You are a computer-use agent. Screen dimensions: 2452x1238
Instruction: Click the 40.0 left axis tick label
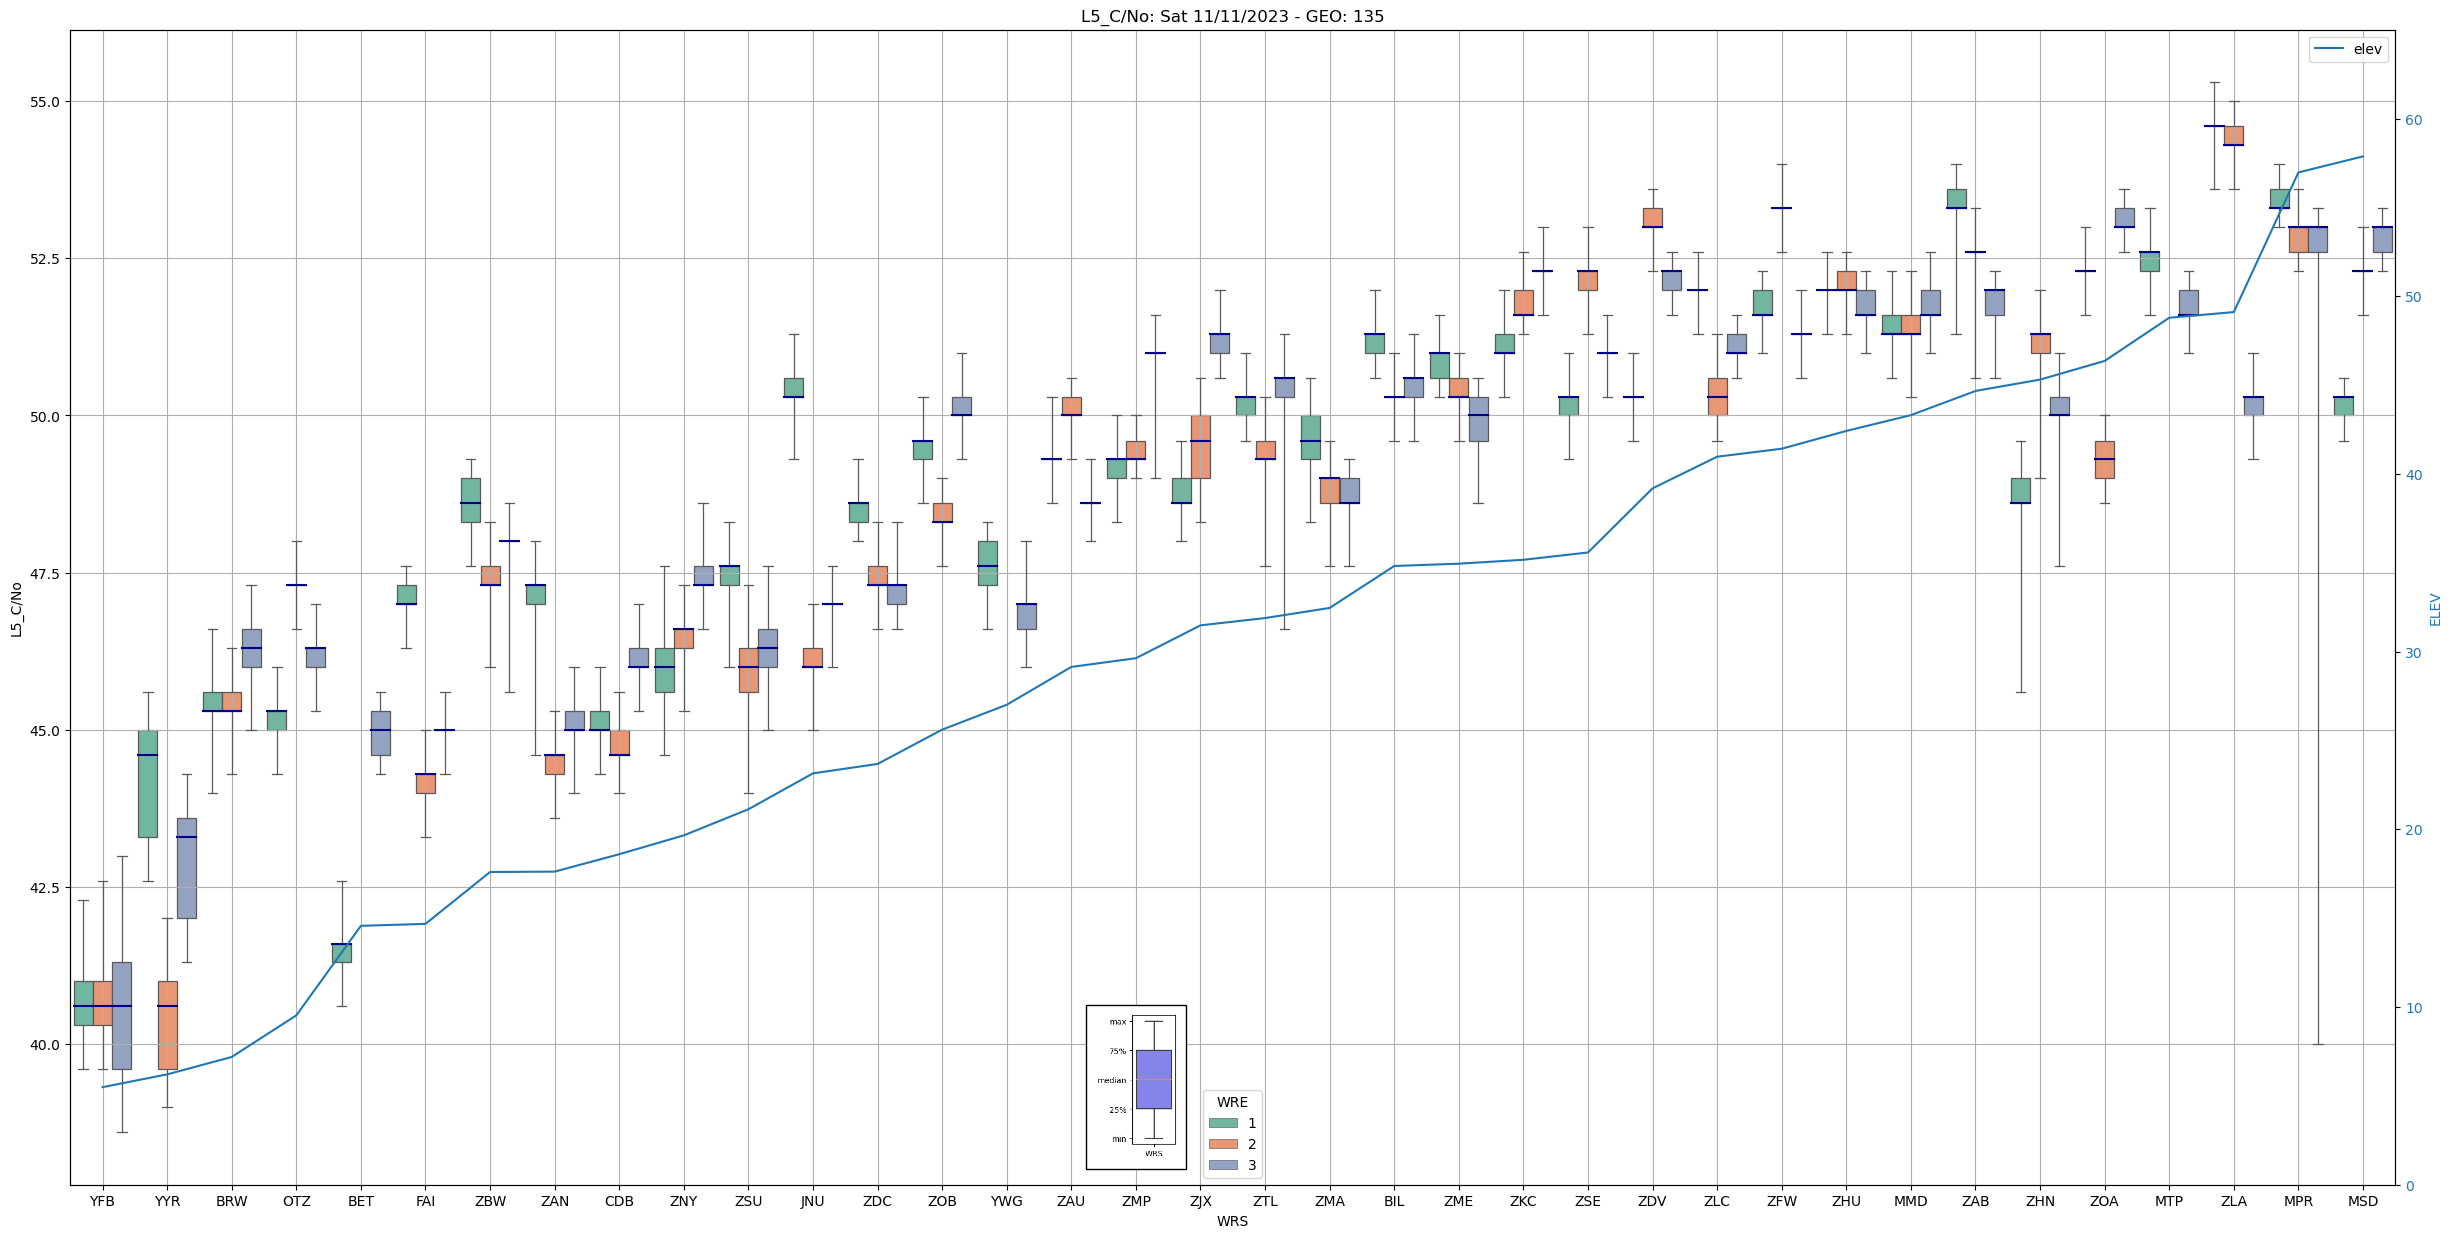tap(46, 1045)
